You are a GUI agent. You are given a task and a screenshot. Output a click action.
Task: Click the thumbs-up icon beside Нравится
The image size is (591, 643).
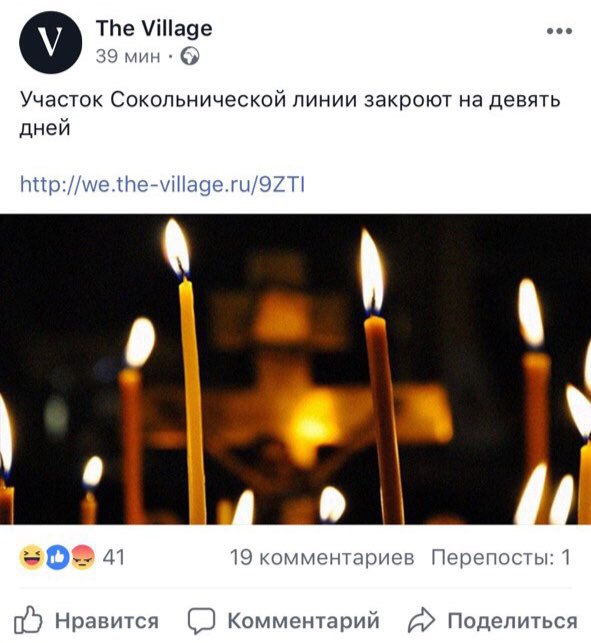coord(28,619)
